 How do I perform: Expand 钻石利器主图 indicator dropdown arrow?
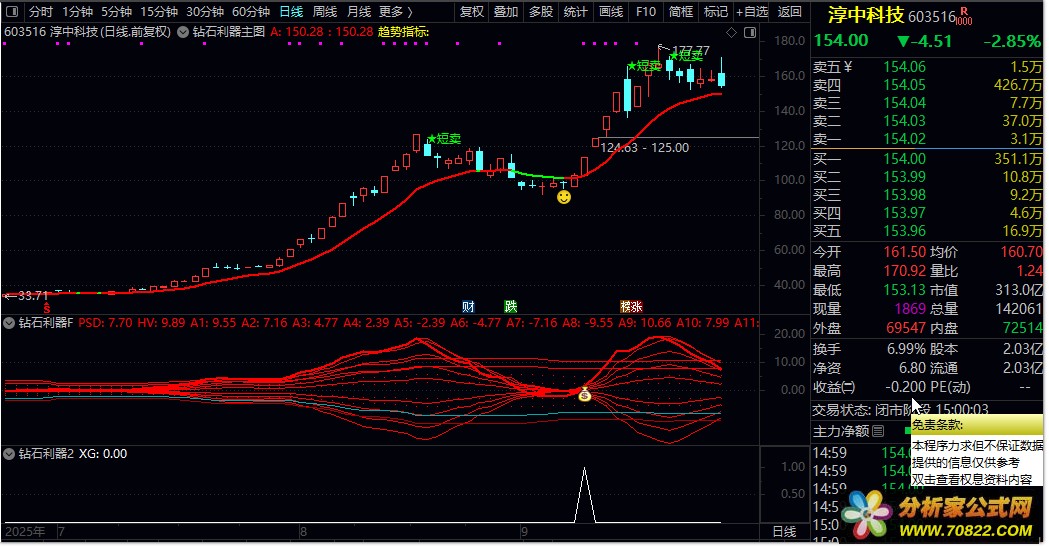click(x=183, y=31)
